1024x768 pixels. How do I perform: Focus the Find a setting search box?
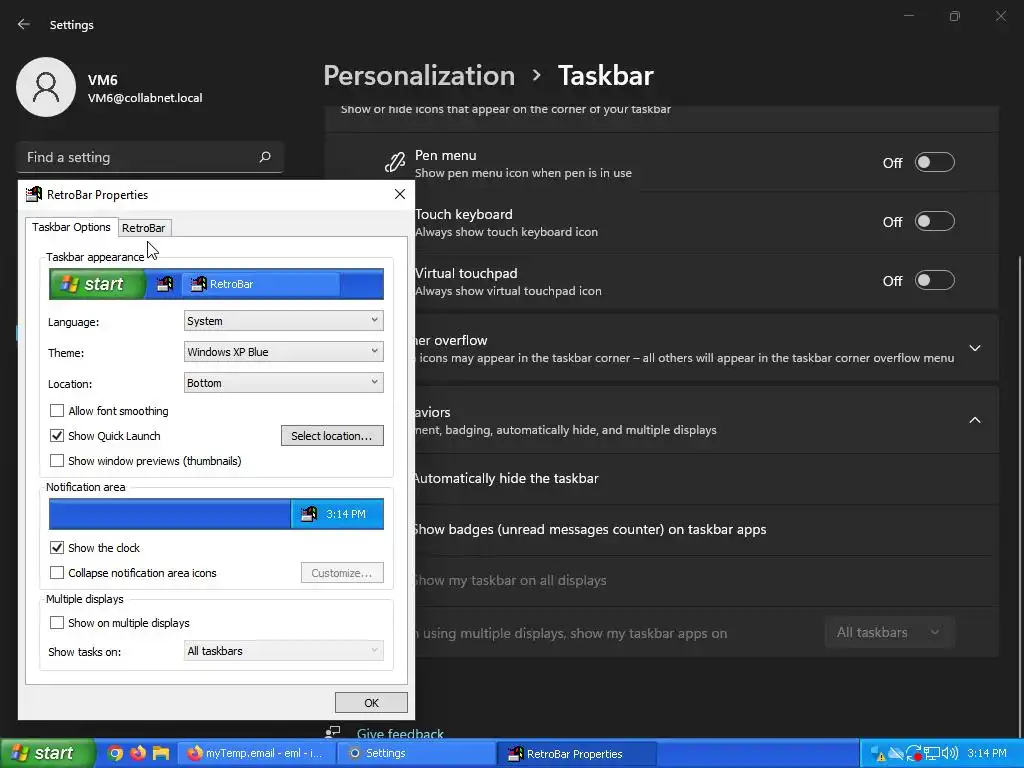click(x=150, y=157)
